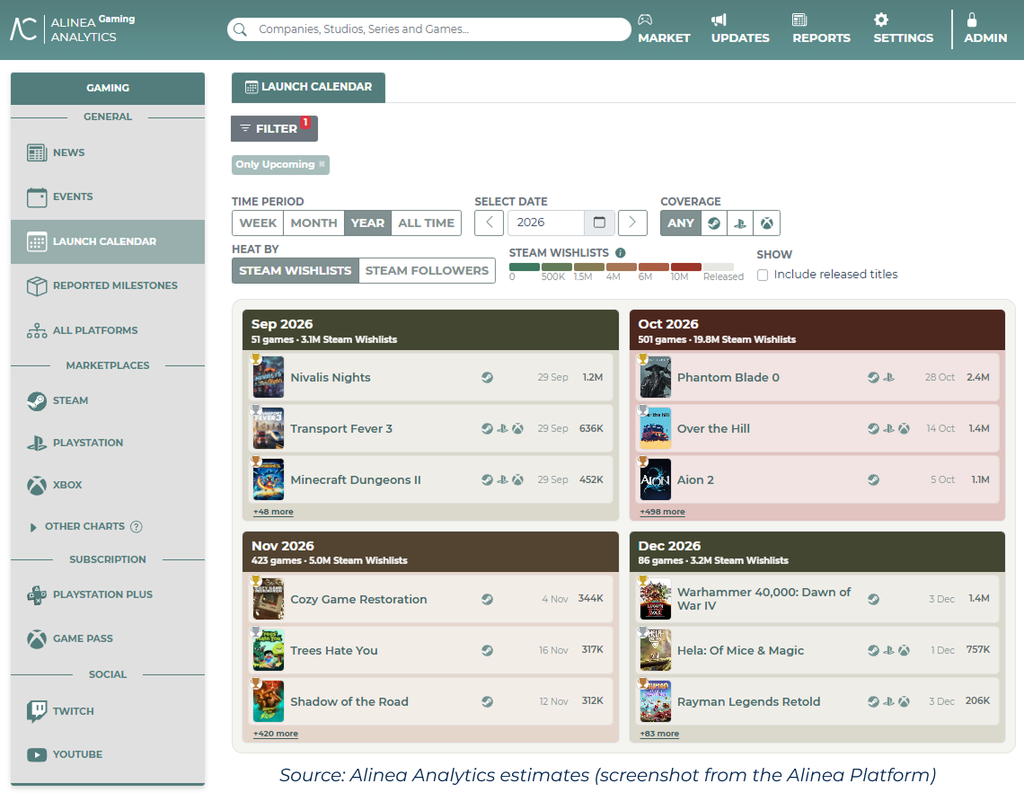The image size is (1024, 799).
Task: Set time period to Month
Action: 313,223
